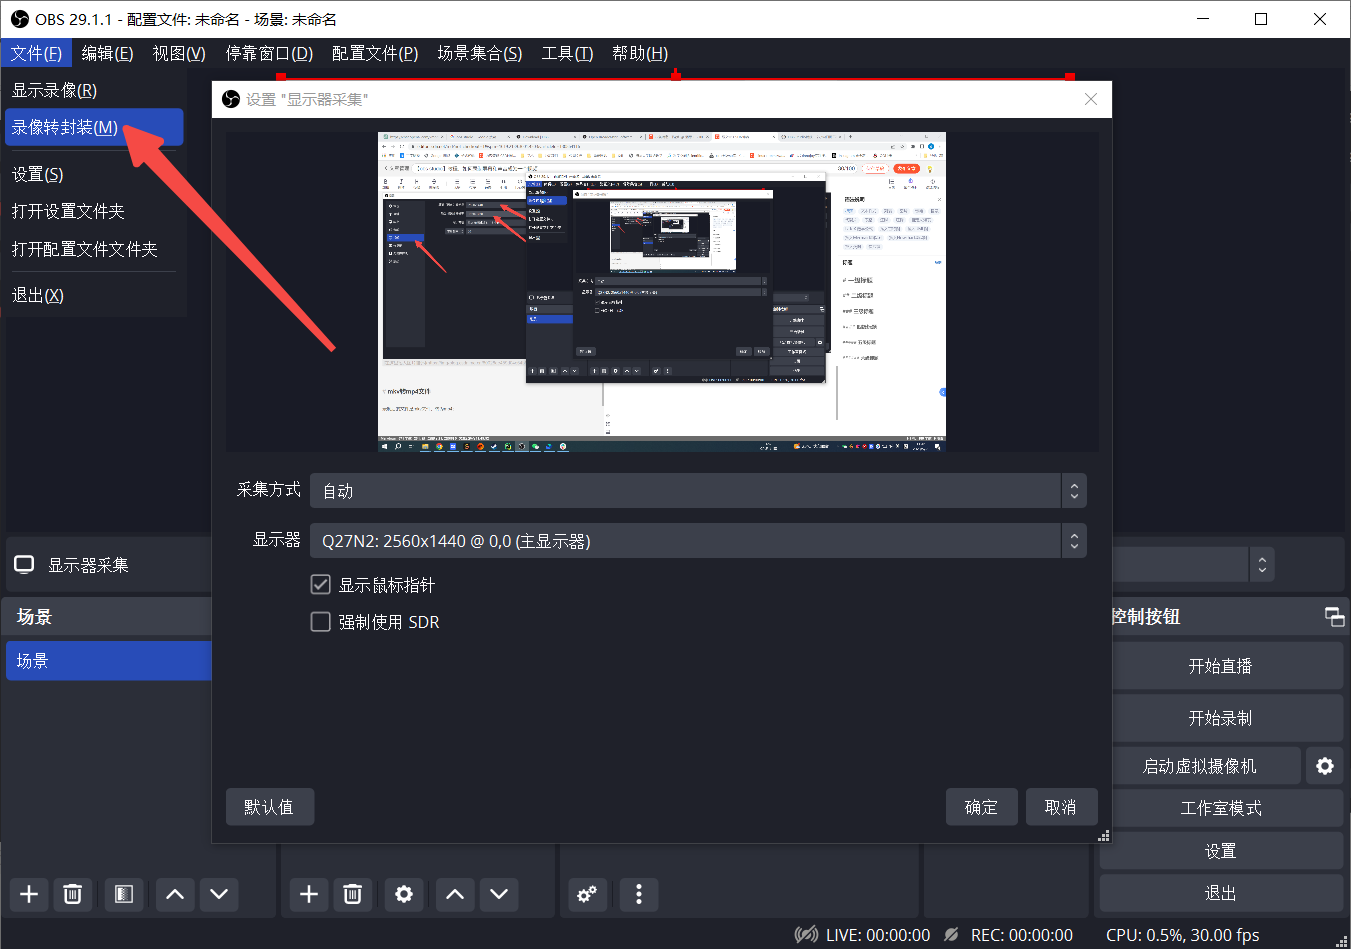This screenshot has width=1351, height=949.
Task: Open source properties with the gear icon
Action: coord(404,894)
